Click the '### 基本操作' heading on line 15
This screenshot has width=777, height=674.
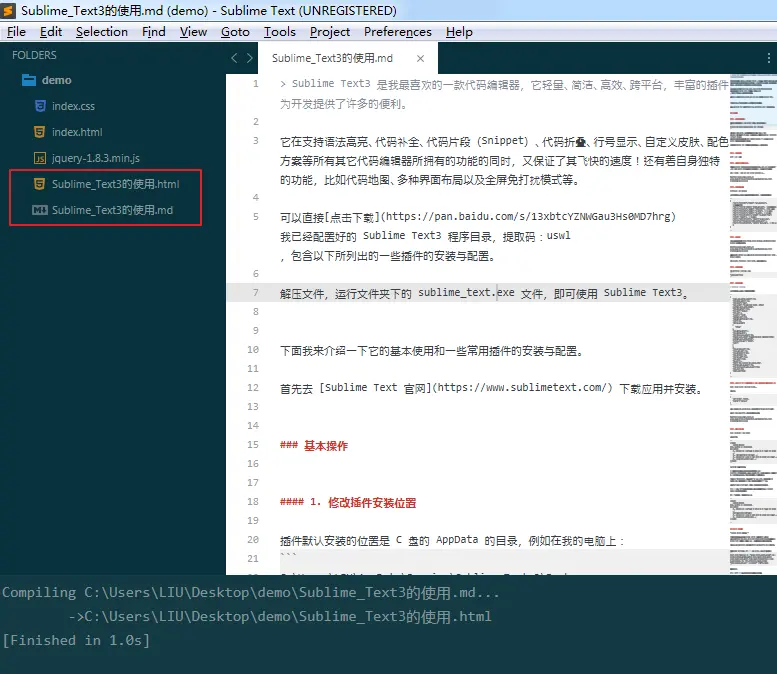314,446
